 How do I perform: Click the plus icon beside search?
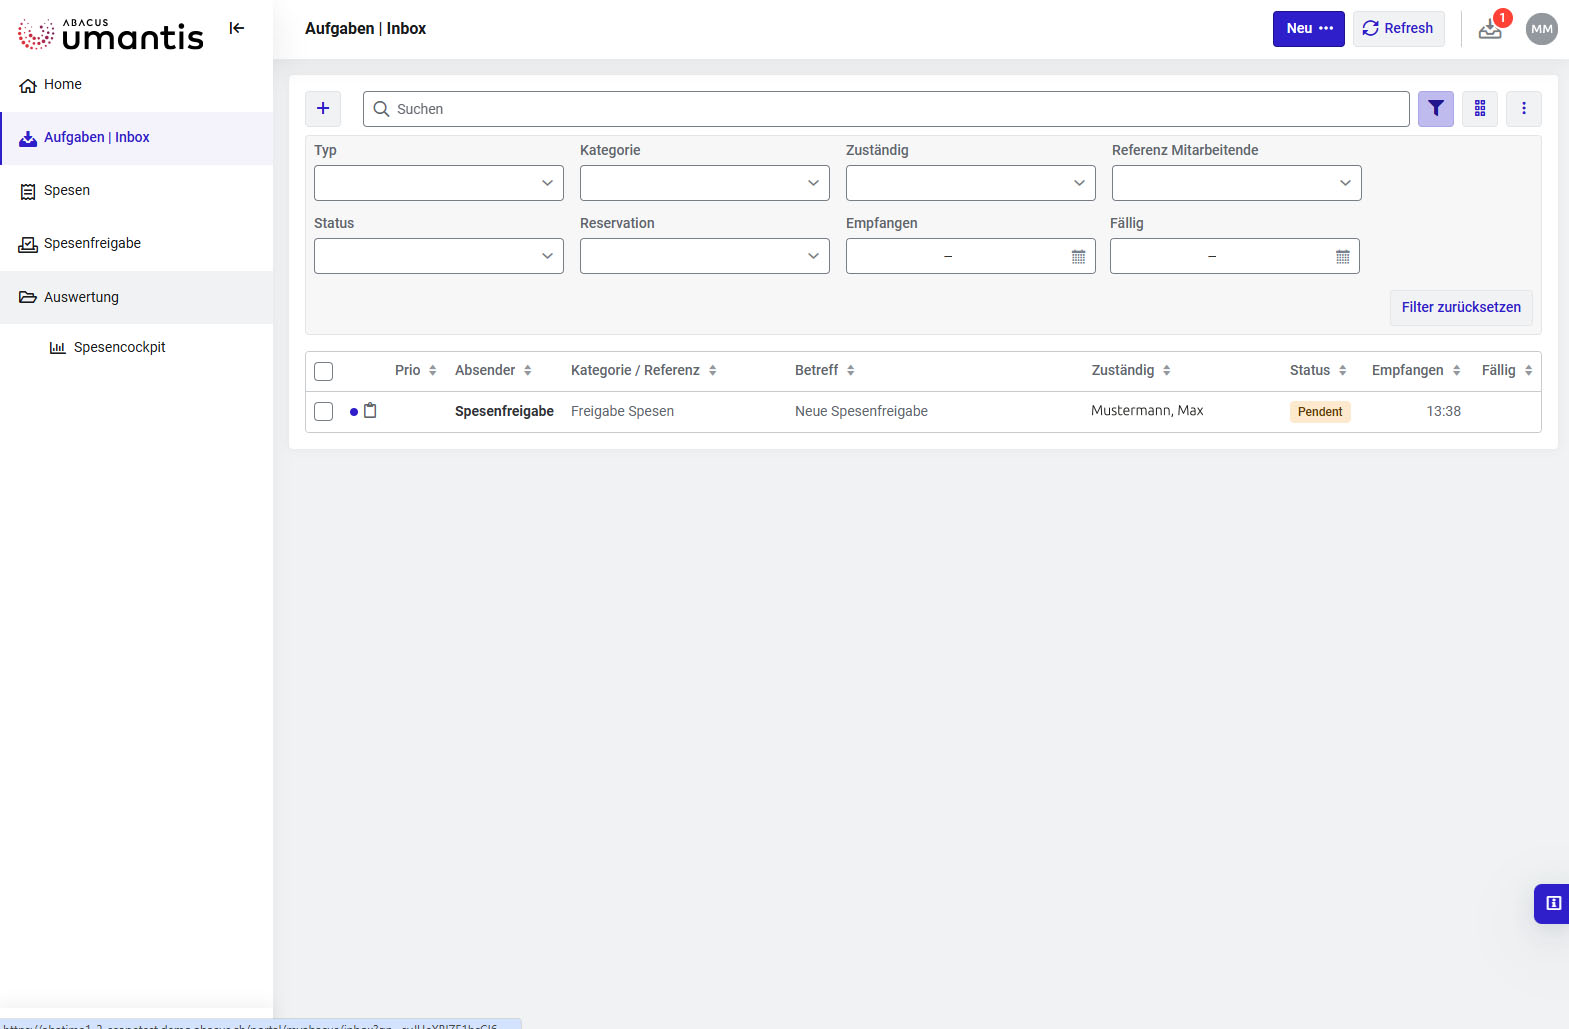coord(323,109)
